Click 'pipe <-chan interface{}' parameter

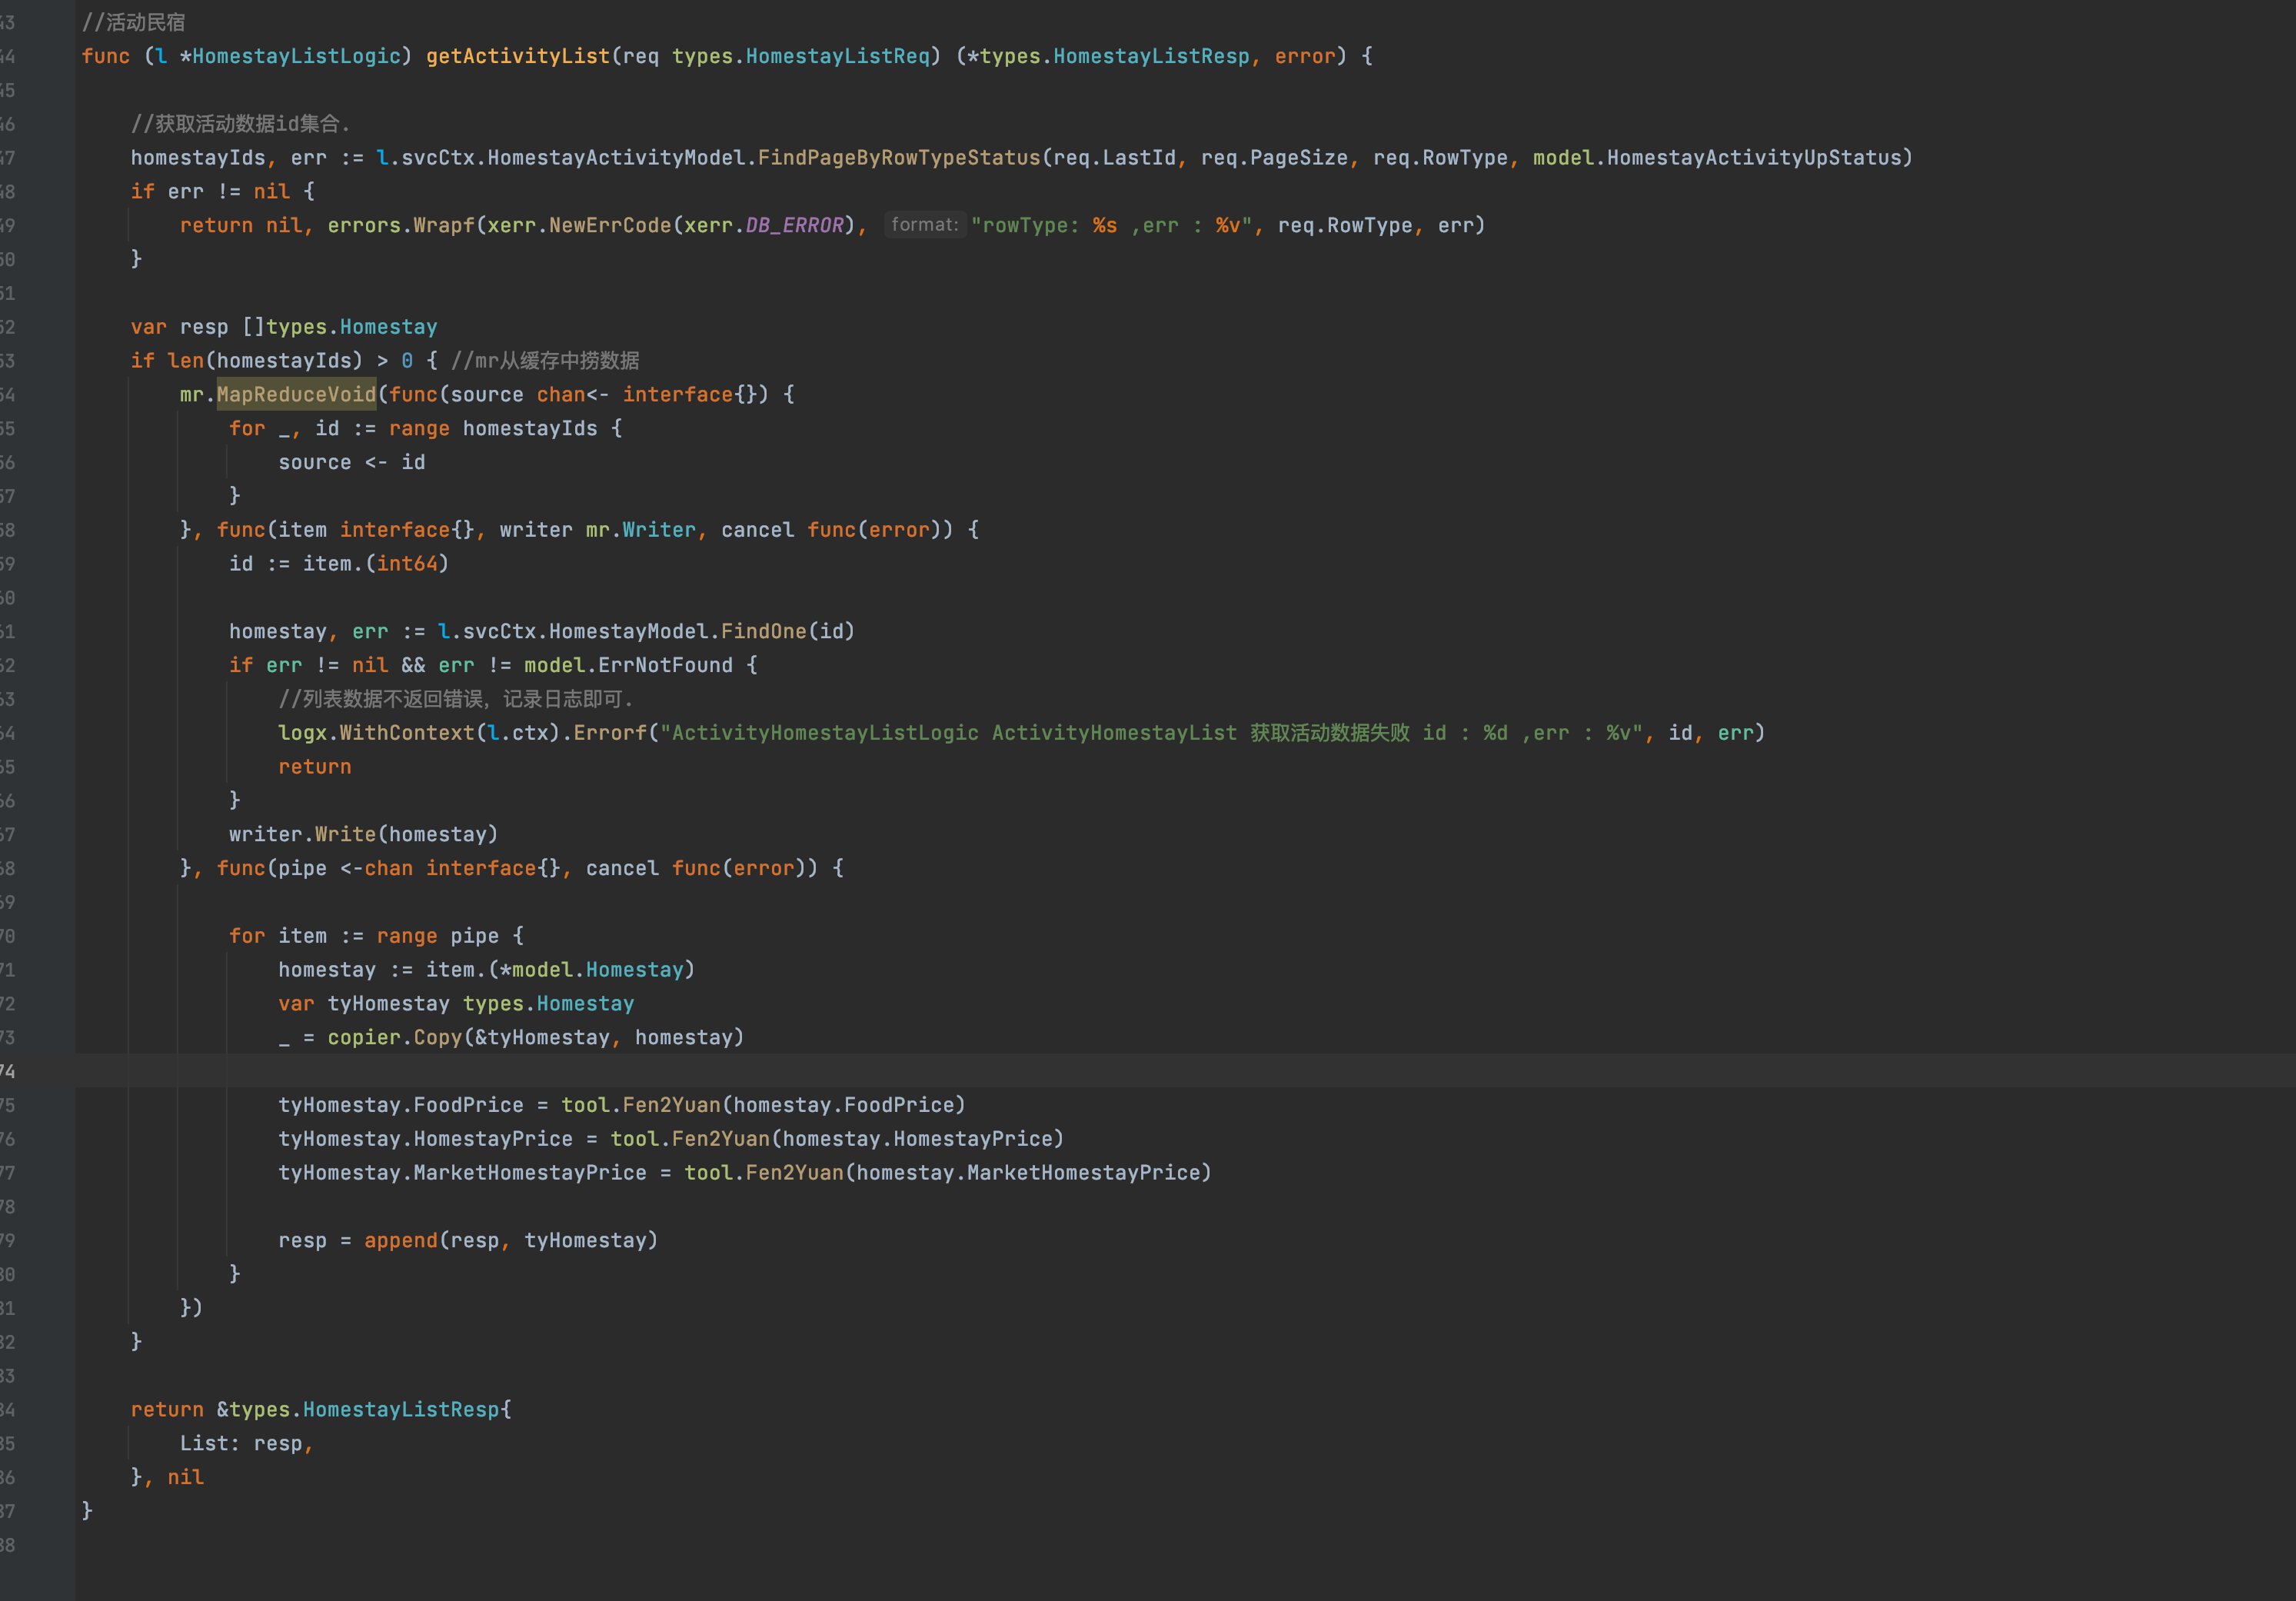pyautogui.click(x=419, y=868)
